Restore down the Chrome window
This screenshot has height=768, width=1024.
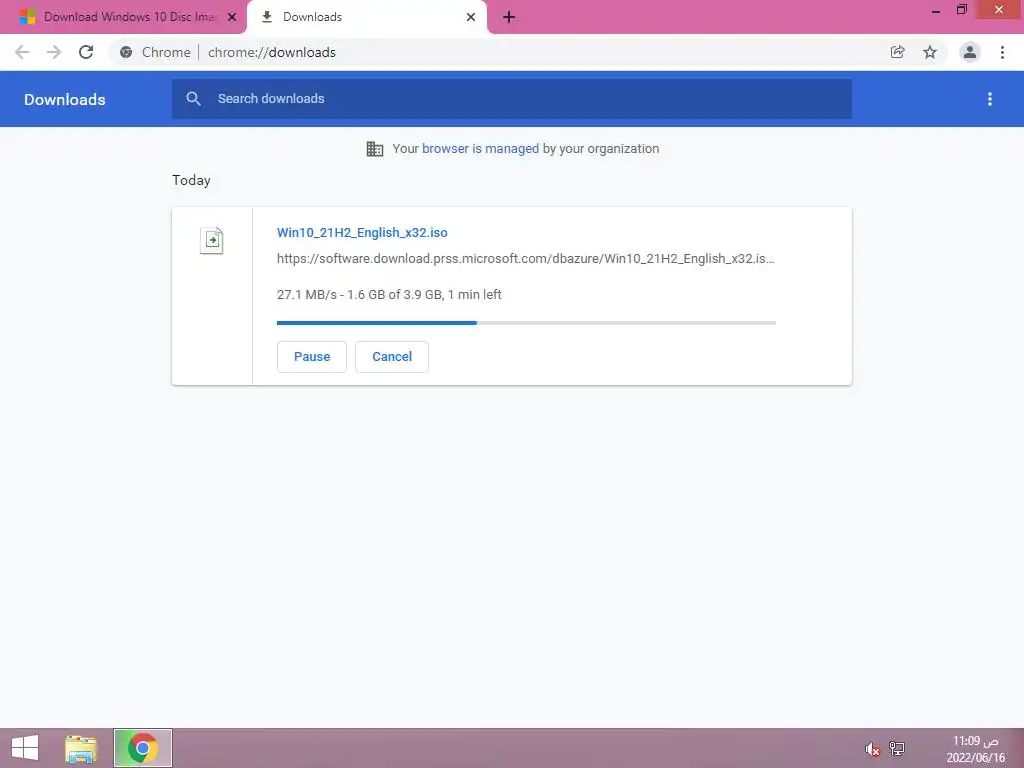tap(961, 10)
